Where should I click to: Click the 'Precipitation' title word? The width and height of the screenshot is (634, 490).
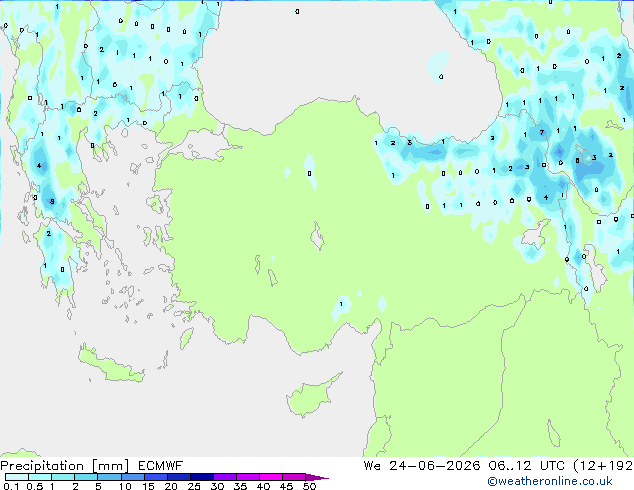(42, 466)
